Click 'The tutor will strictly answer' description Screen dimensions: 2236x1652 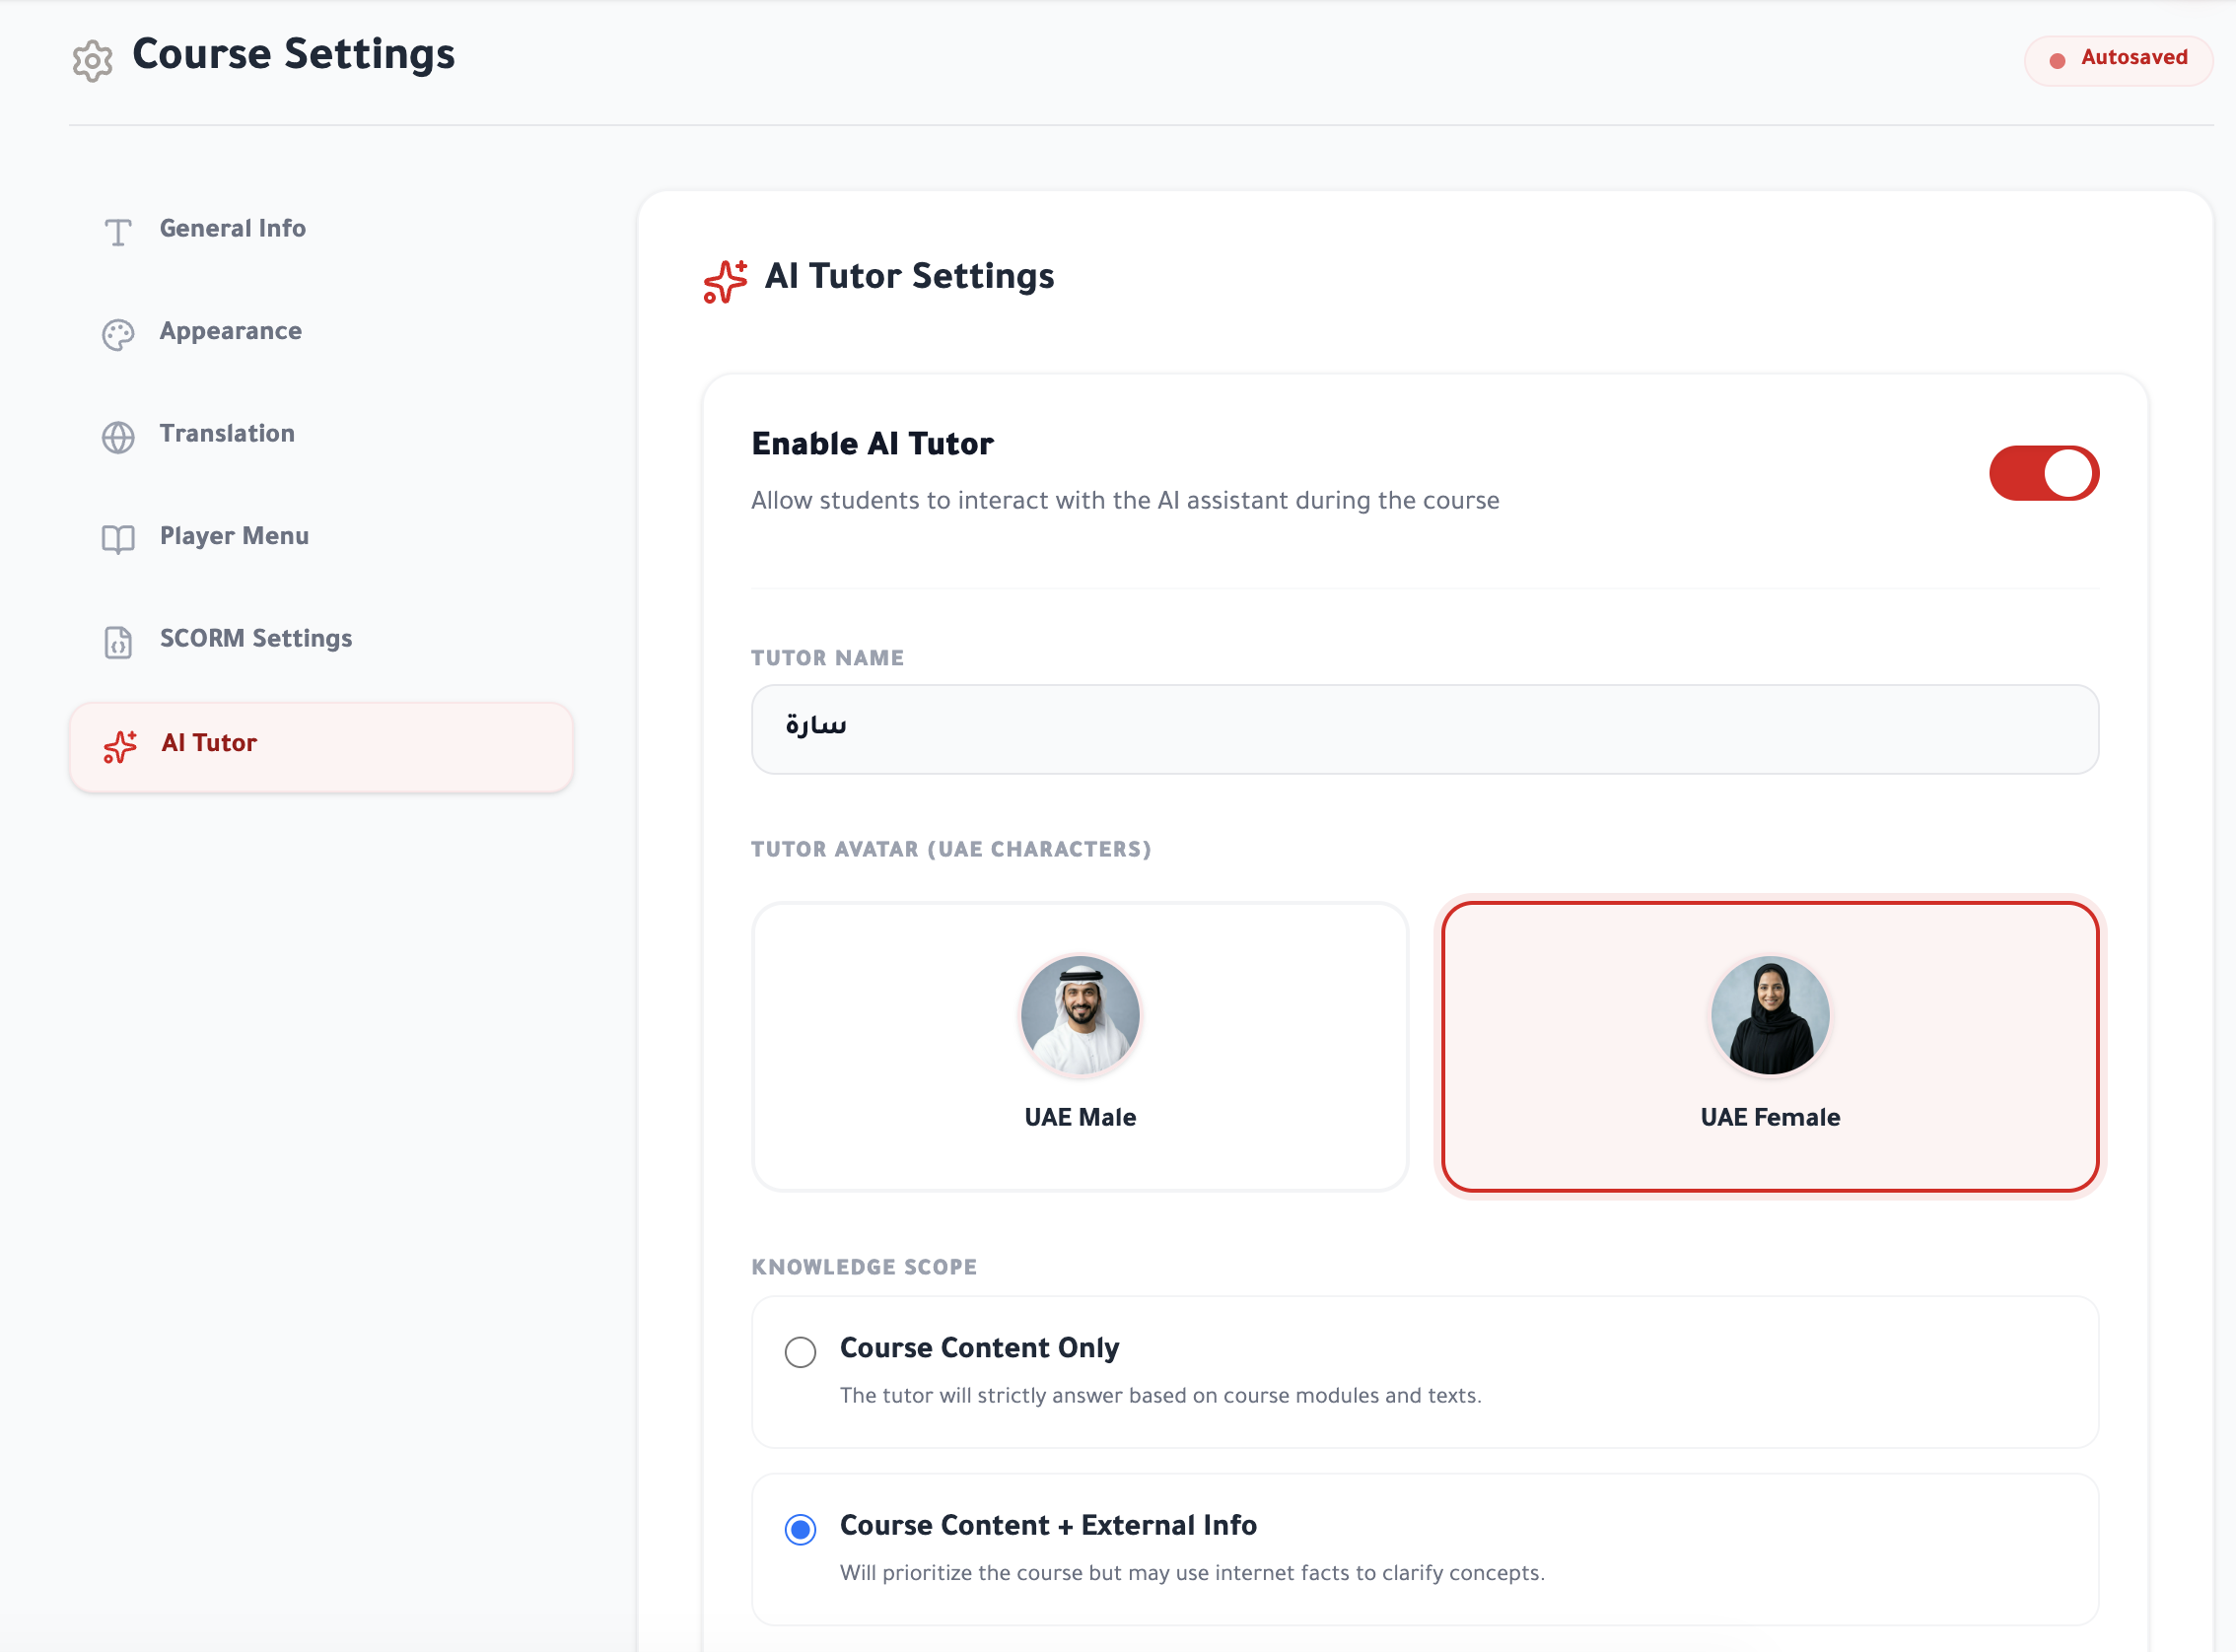[x=1160, y=1396]
